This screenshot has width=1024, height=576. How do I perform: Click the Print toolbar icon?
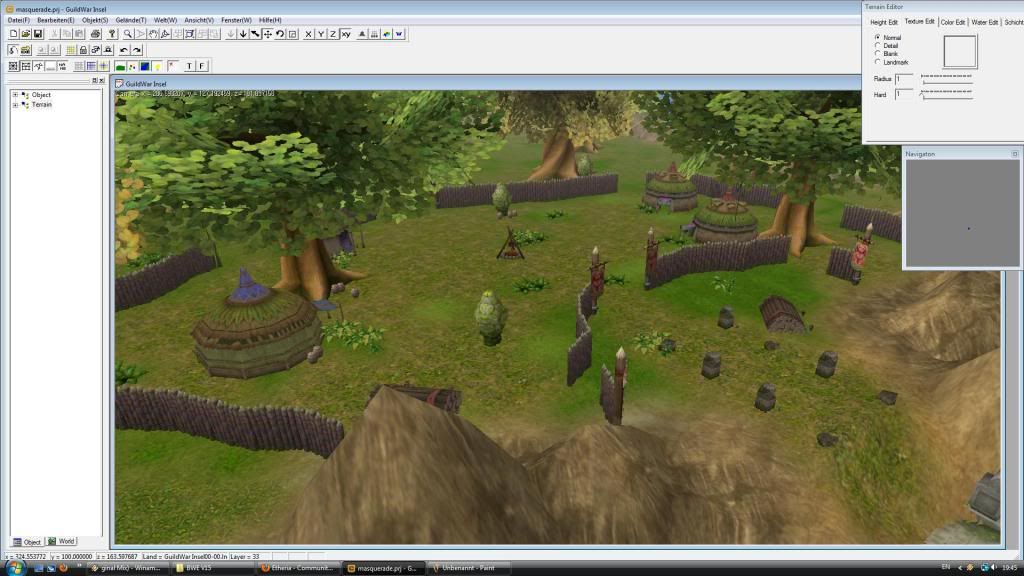pyautogui.click(x=95, y=34)
